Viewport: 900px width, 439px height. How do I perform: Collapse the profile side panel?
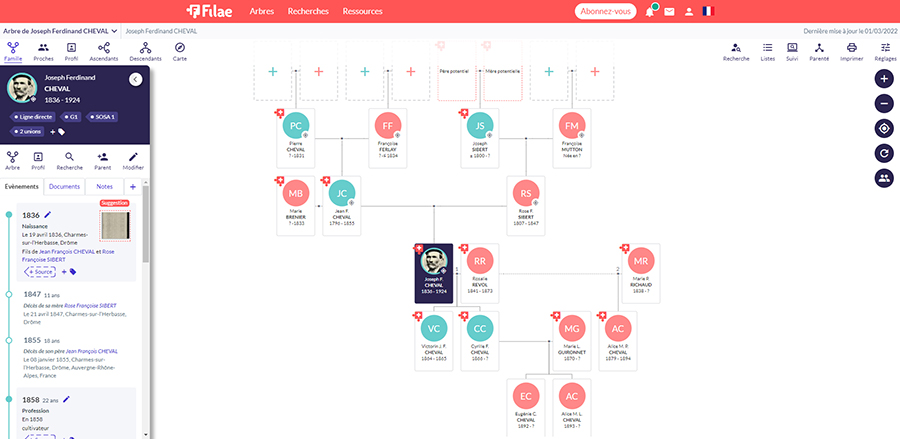pos(136,80)
